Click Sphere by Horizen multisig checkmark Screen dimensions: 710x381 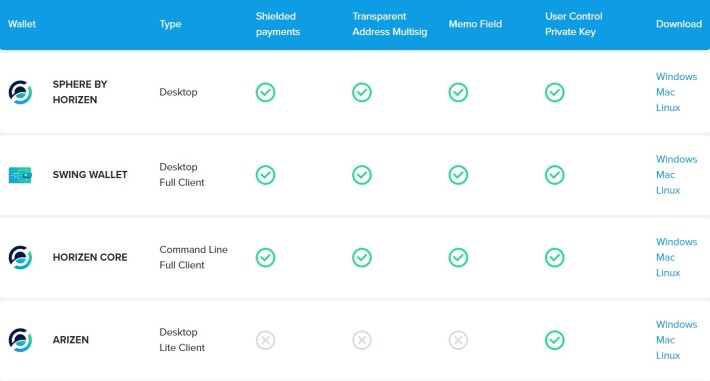tap(362, 92)
